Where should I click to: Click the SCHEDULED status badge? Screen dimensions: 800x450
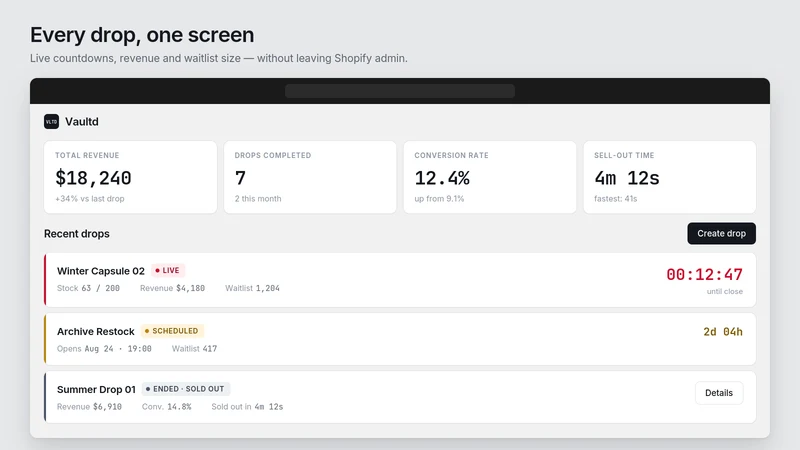coord(172,331)
